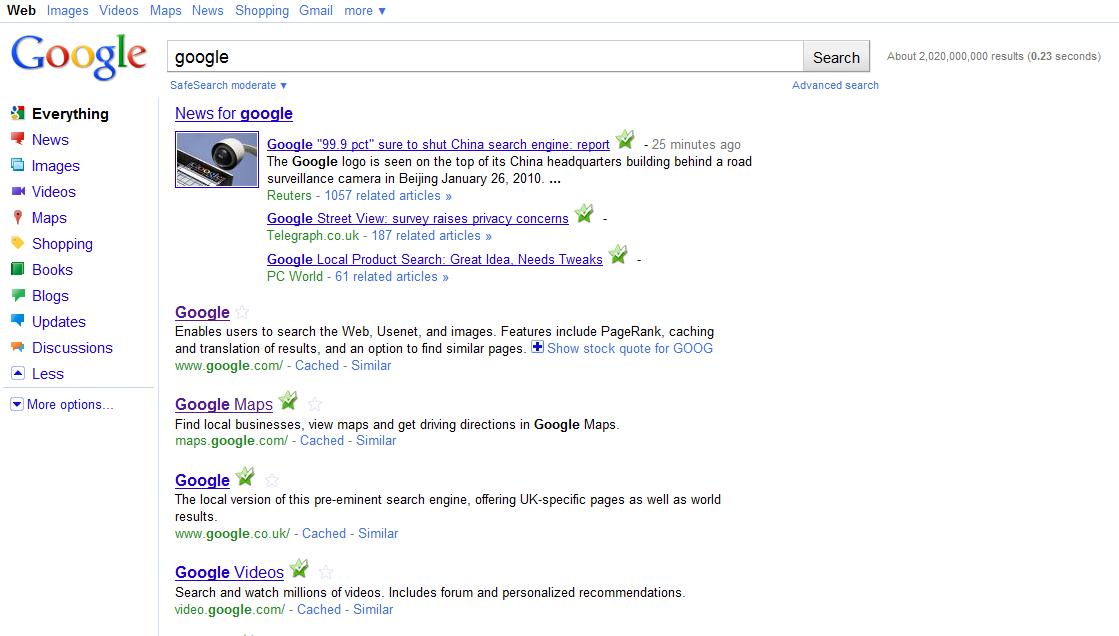Click the Everything sidebar icon
The image size is (1119, 636).
tap(18, 113)
